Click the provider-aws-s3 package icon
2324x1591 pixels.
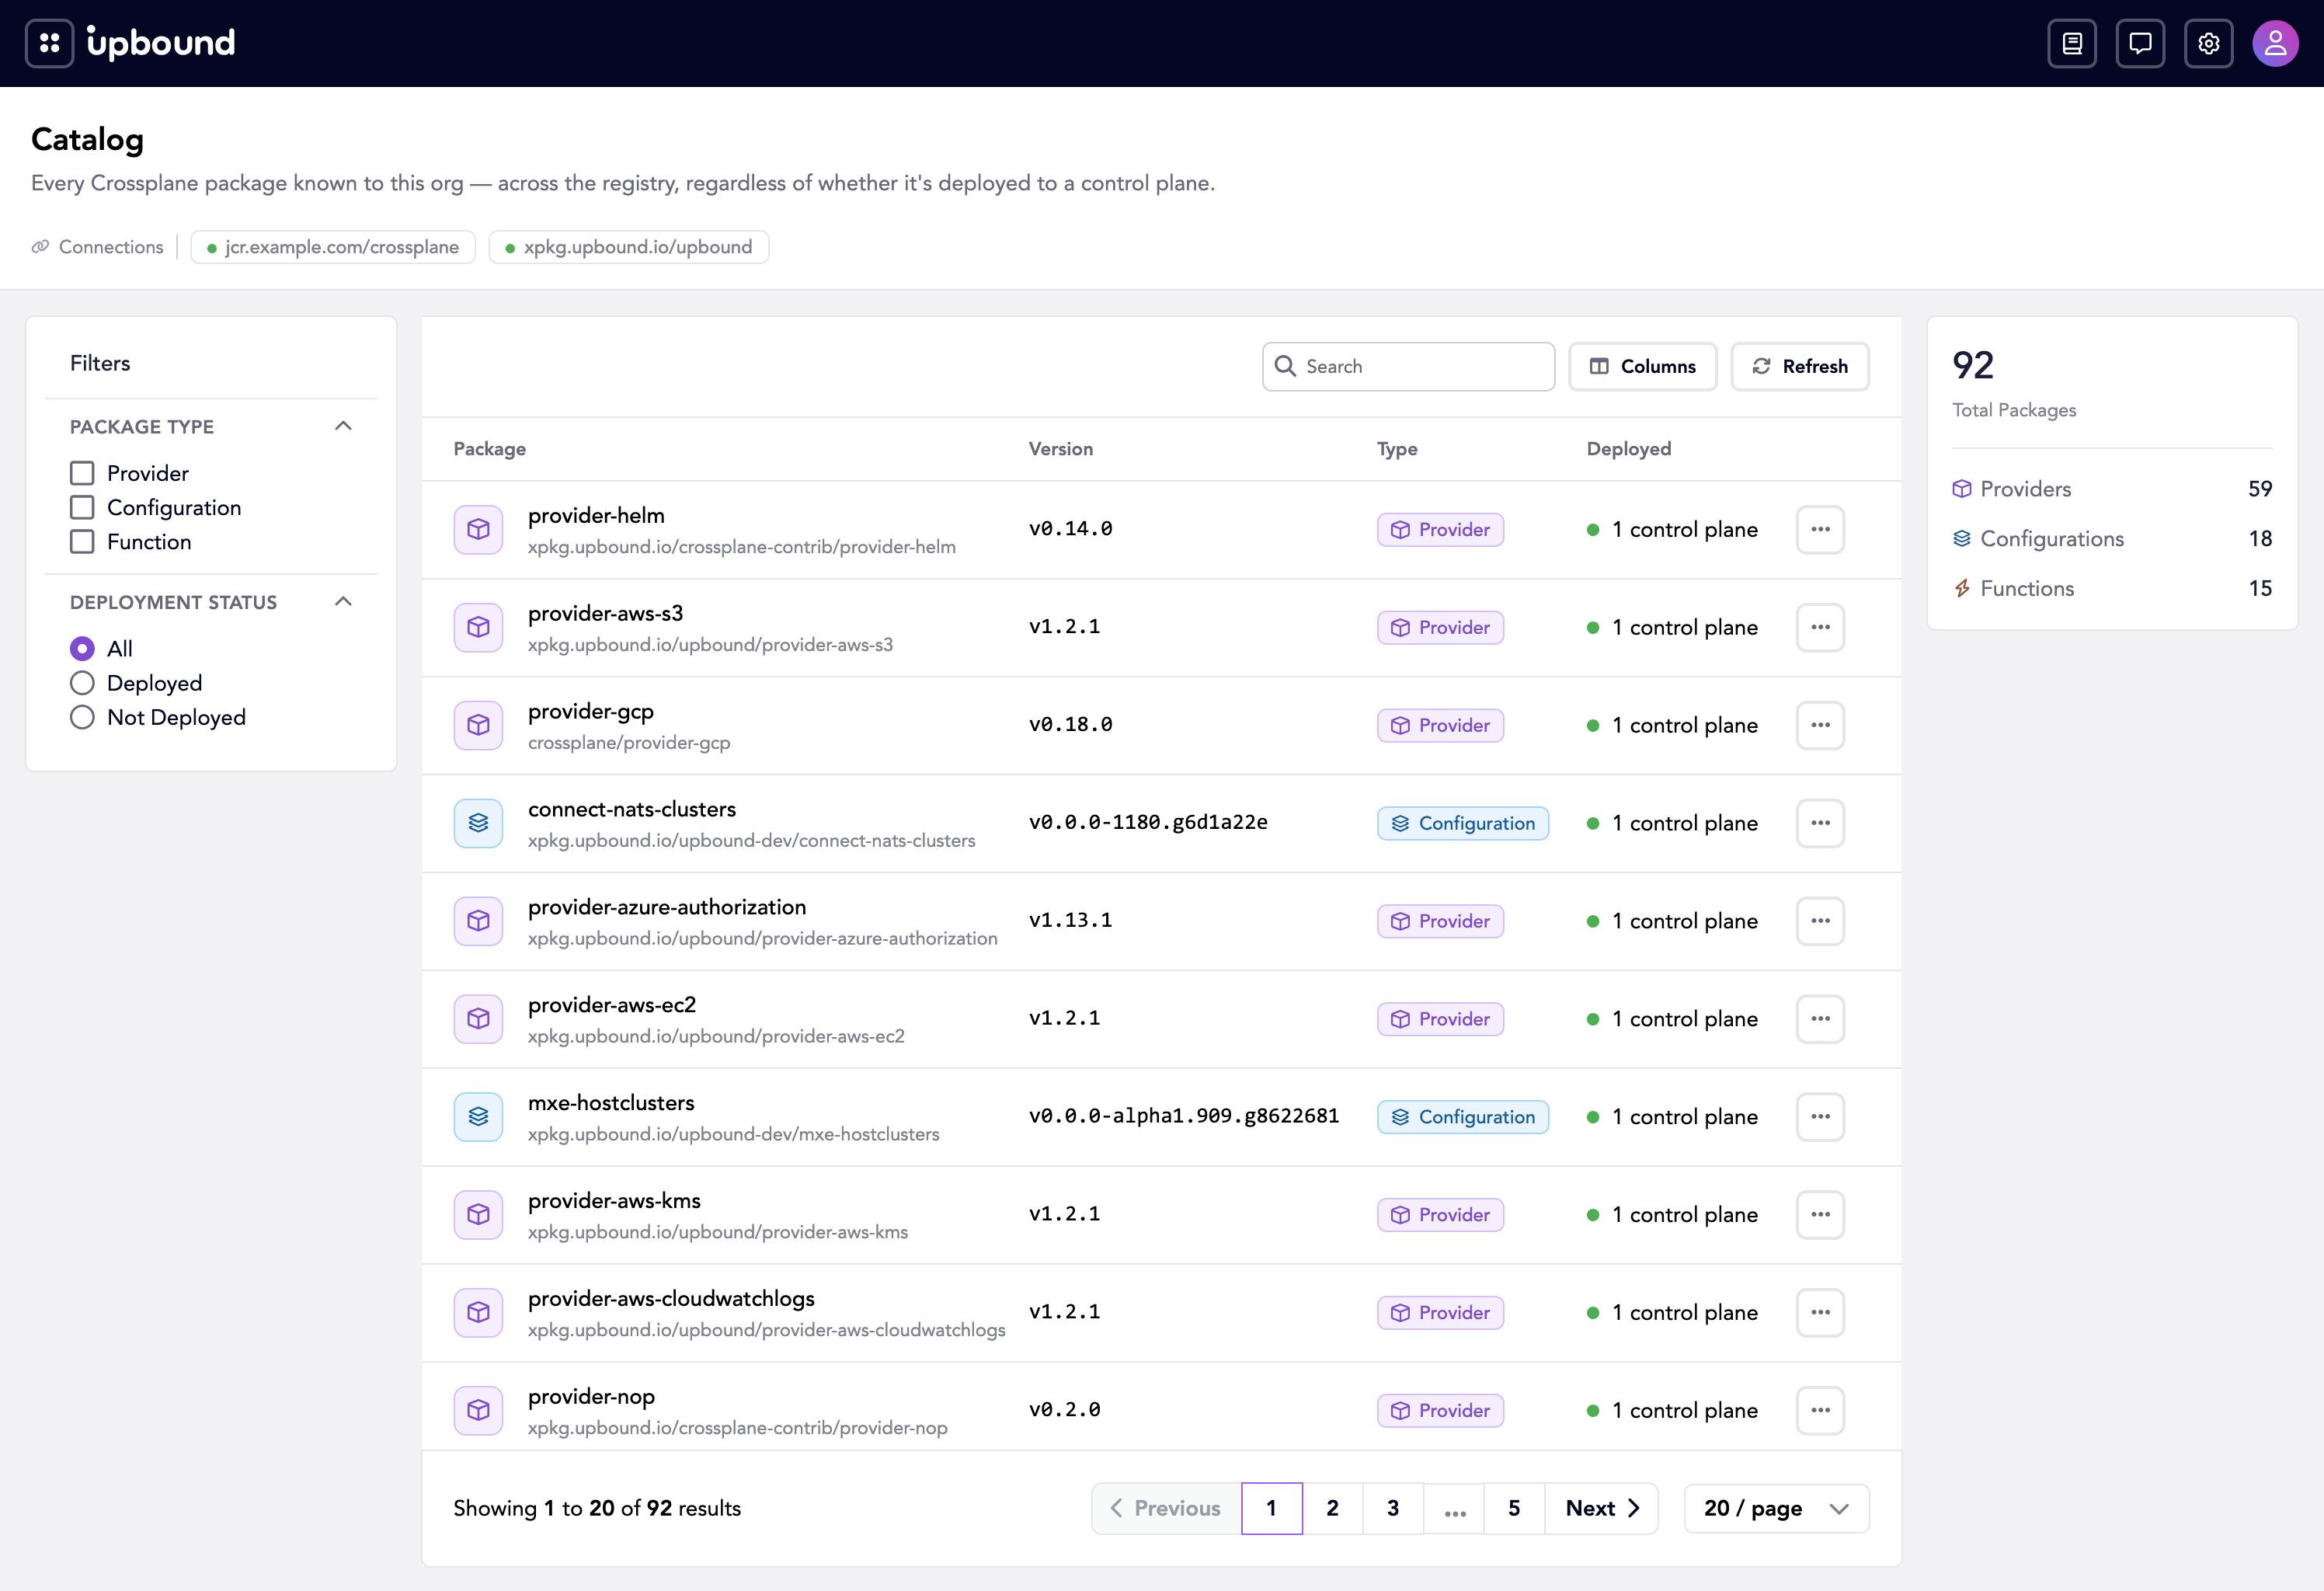point(478,627)
